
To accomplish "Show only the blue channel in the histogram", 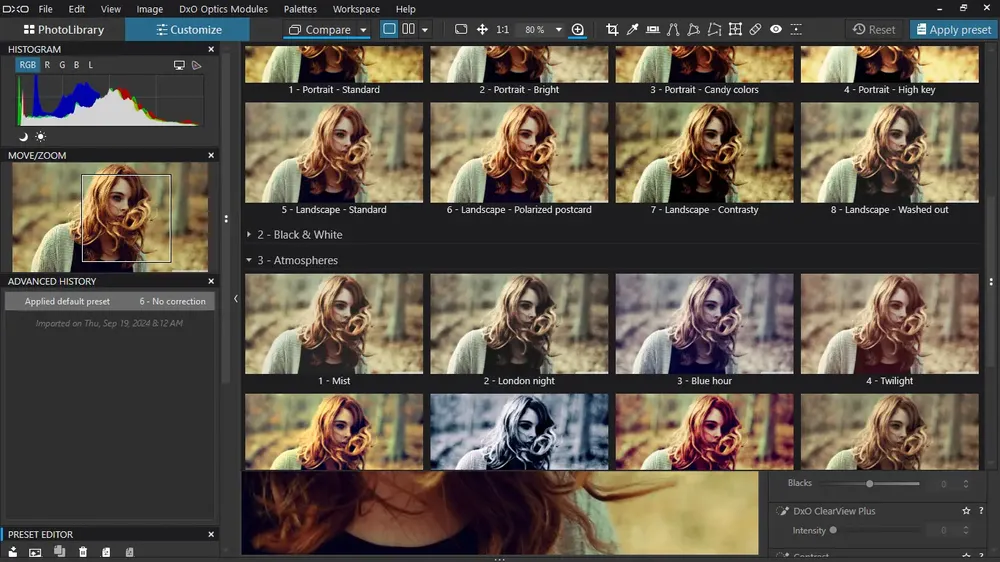I will (77, 65).
